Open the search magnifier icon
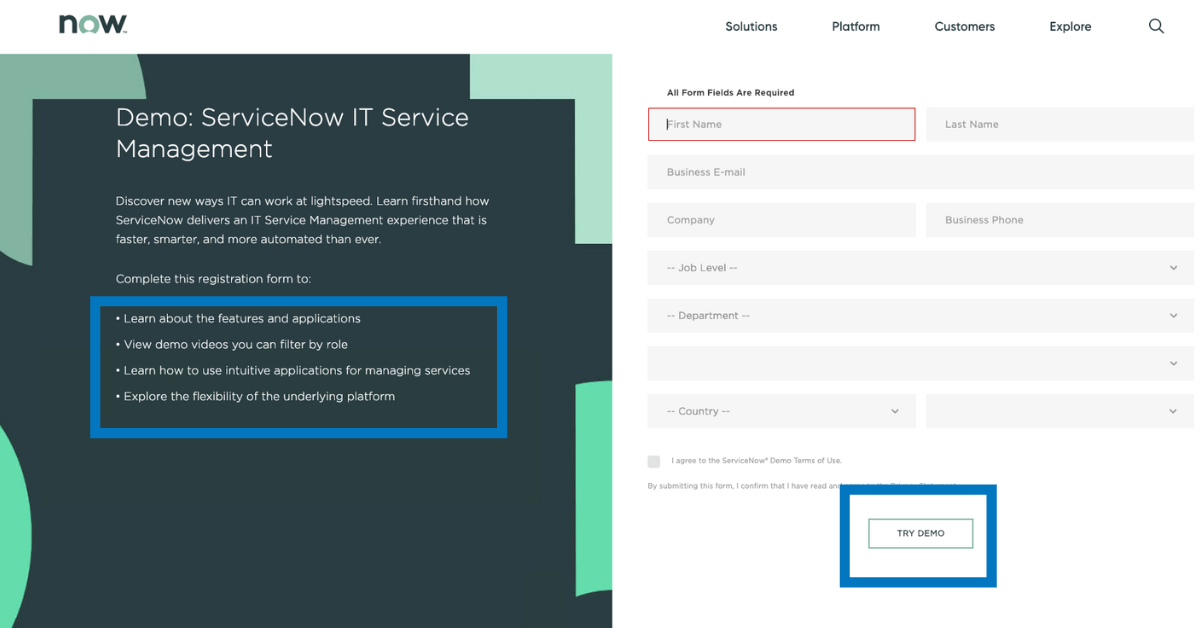Screen dimensions: 1200x628 coord(1156,27)
